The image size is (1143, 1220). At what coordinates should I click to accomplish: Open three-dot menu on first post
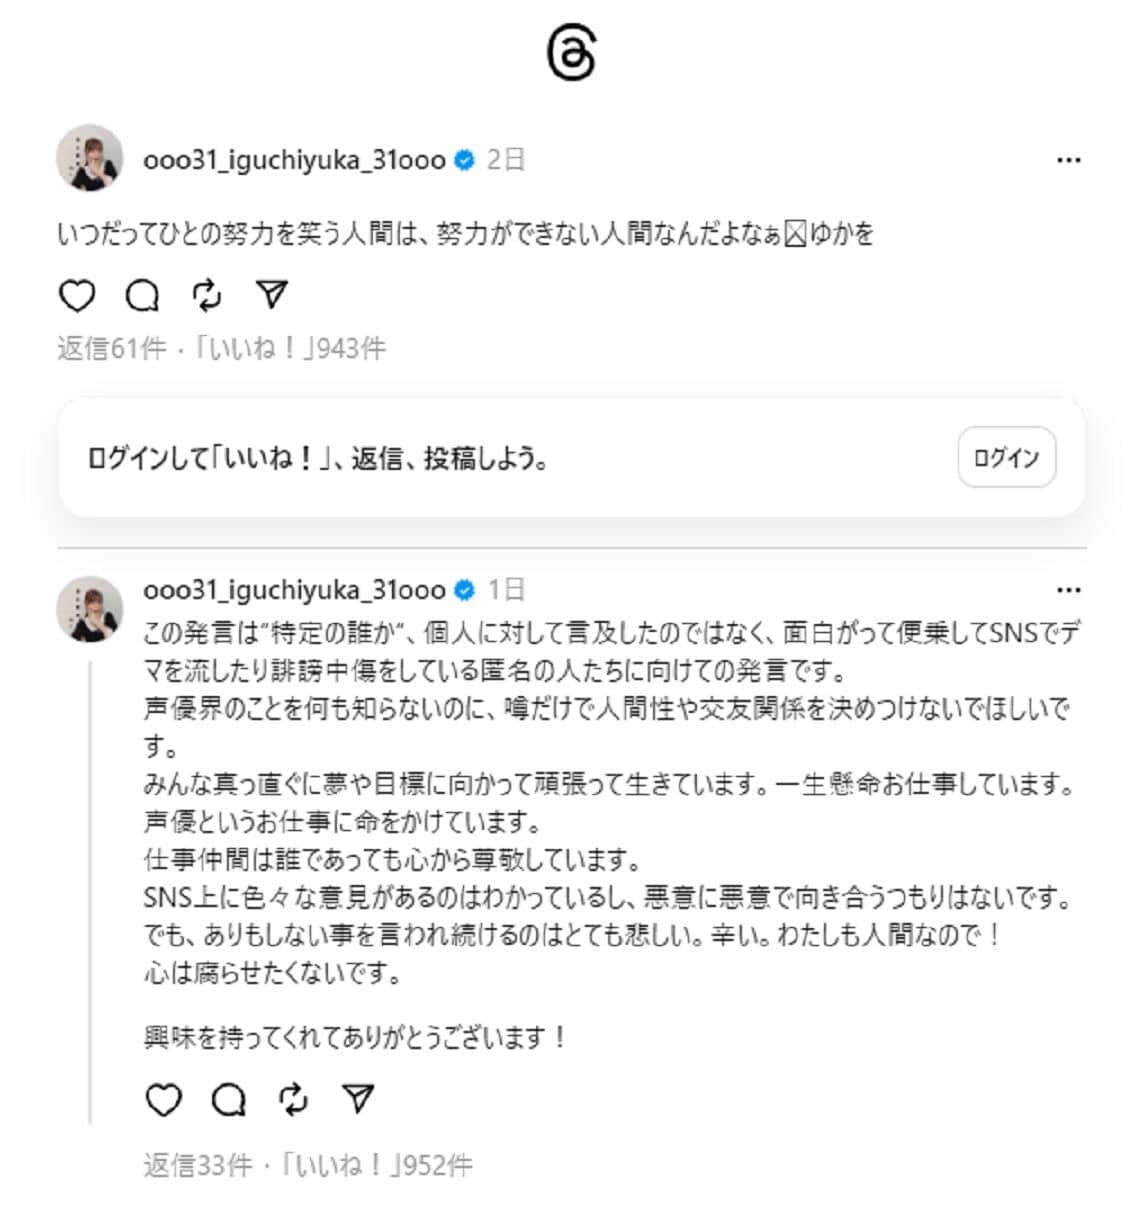tap(1068, 160)
